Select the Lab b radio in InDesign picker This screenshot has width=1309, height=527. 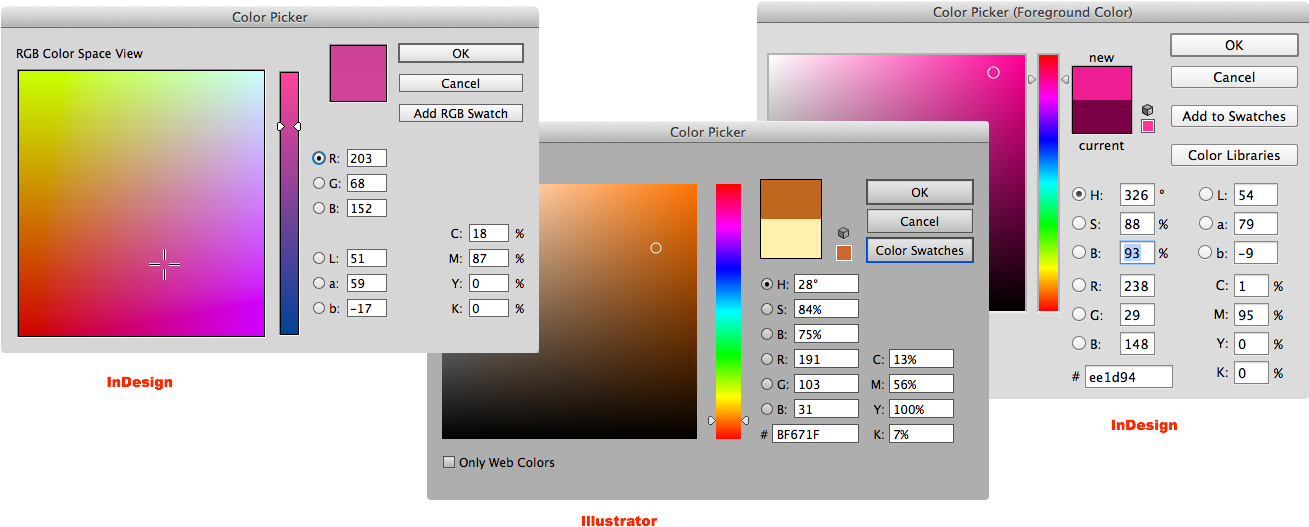click(319, 308)
